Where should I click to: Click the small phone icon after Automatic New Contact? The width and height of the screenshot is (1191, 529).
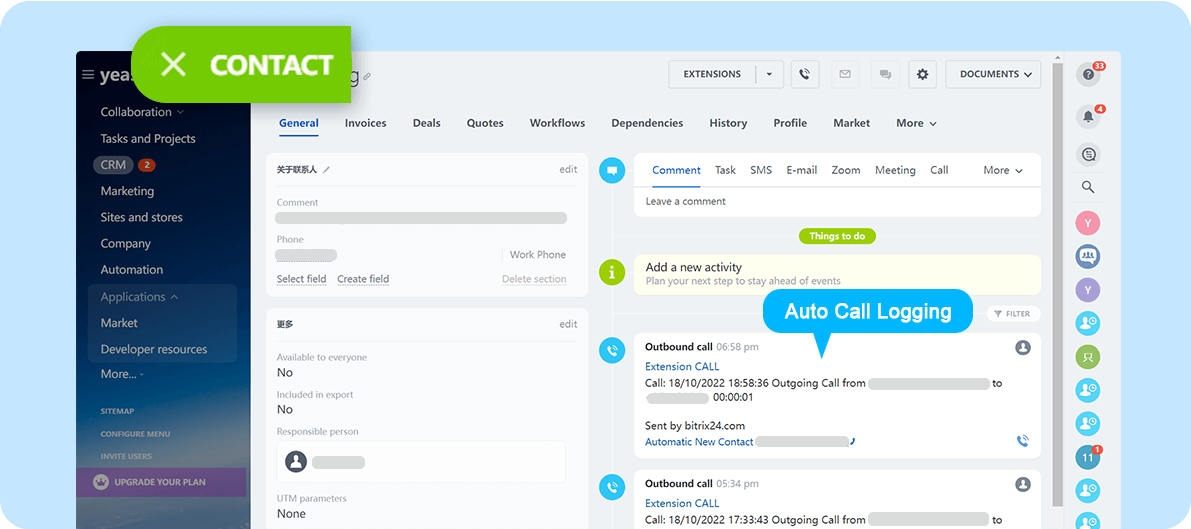click(x=853, y=442)
